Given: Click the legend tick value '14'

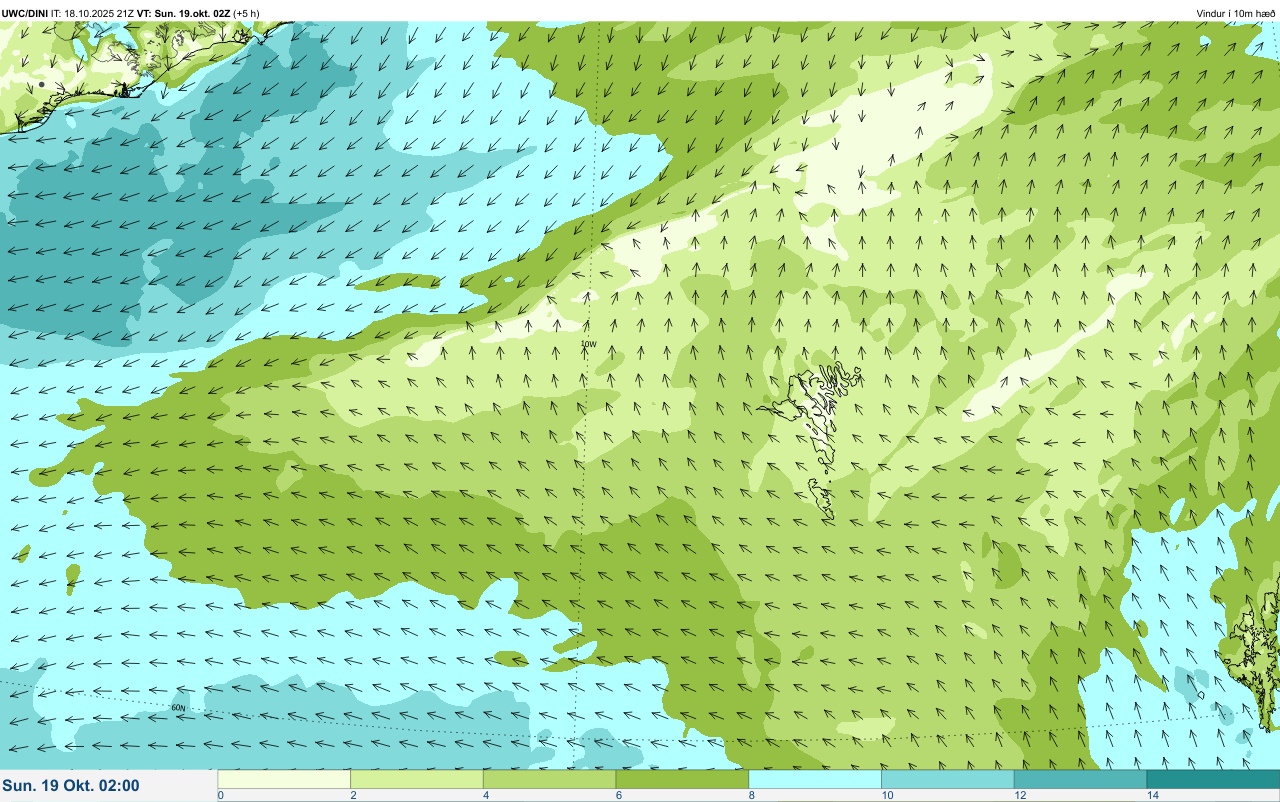Looking at the screenshot, I should tap(1153, 795).
